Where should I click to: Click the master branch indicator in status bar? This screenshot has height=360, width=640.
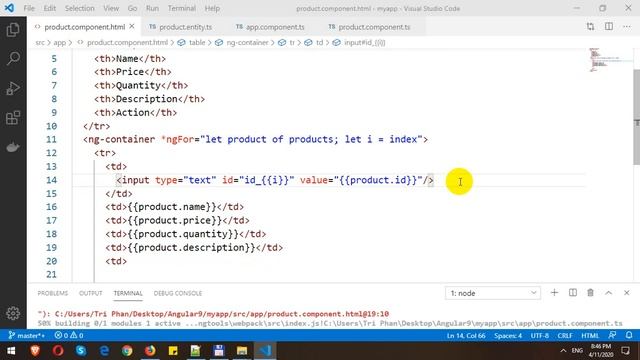(27, 336)
